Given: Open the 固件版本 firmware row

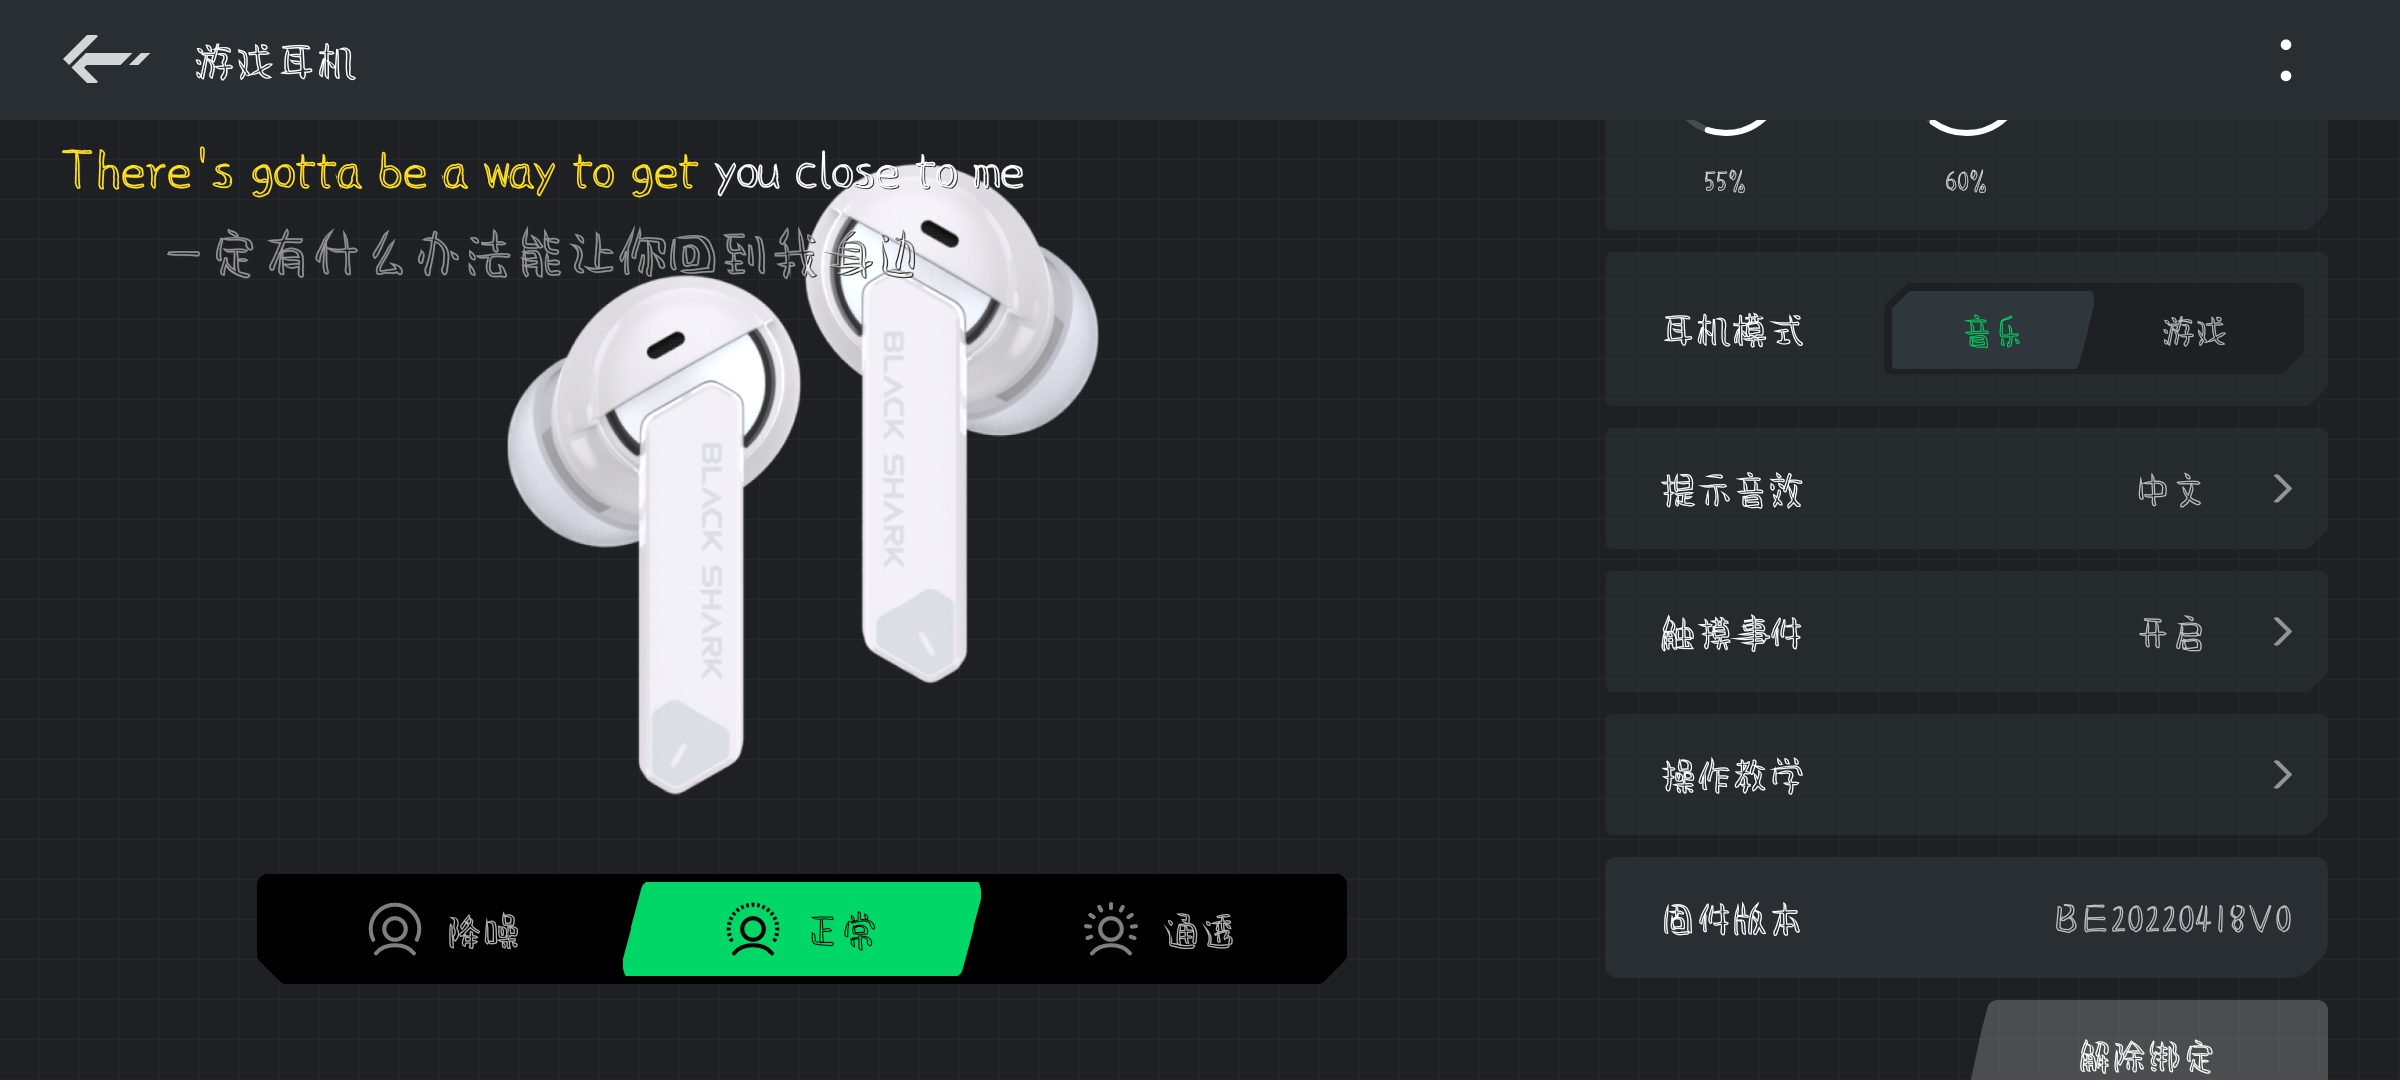Looking at the screenshot, I should tap(1966, 918).
